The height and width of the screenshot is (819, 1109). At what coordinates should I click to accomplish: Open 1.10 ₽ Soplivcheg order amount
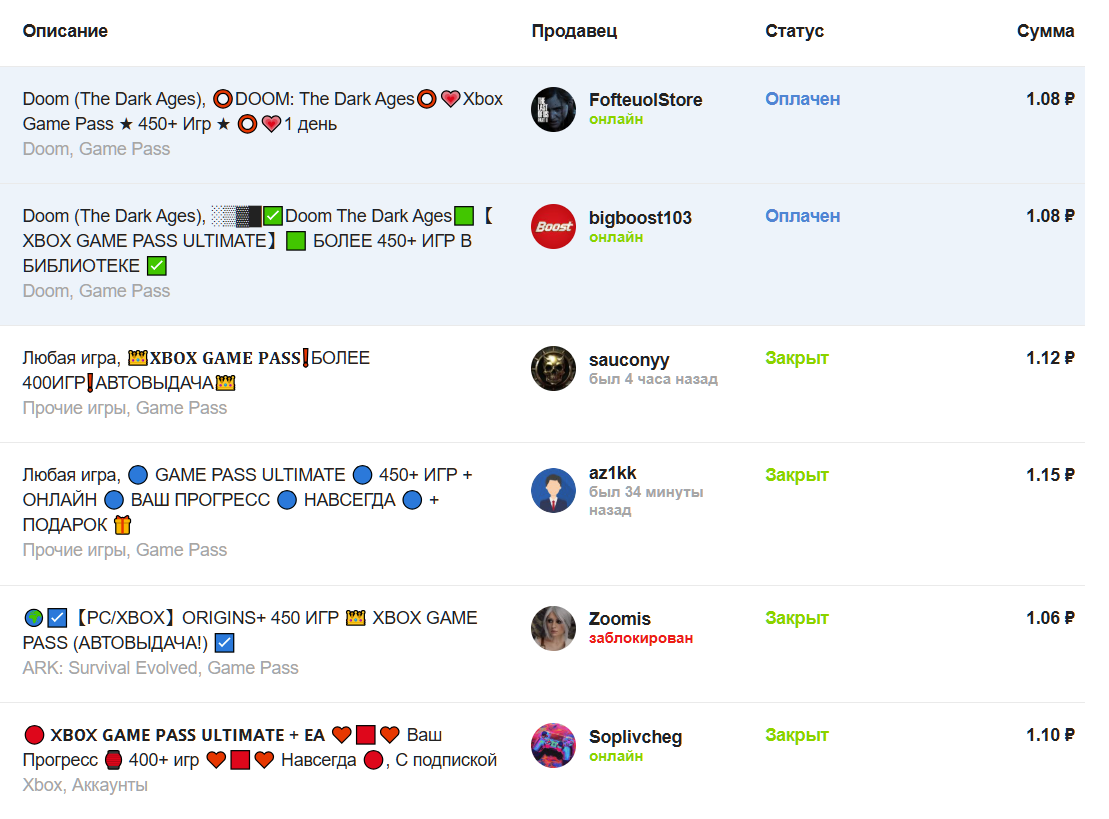pos(1050,736)
